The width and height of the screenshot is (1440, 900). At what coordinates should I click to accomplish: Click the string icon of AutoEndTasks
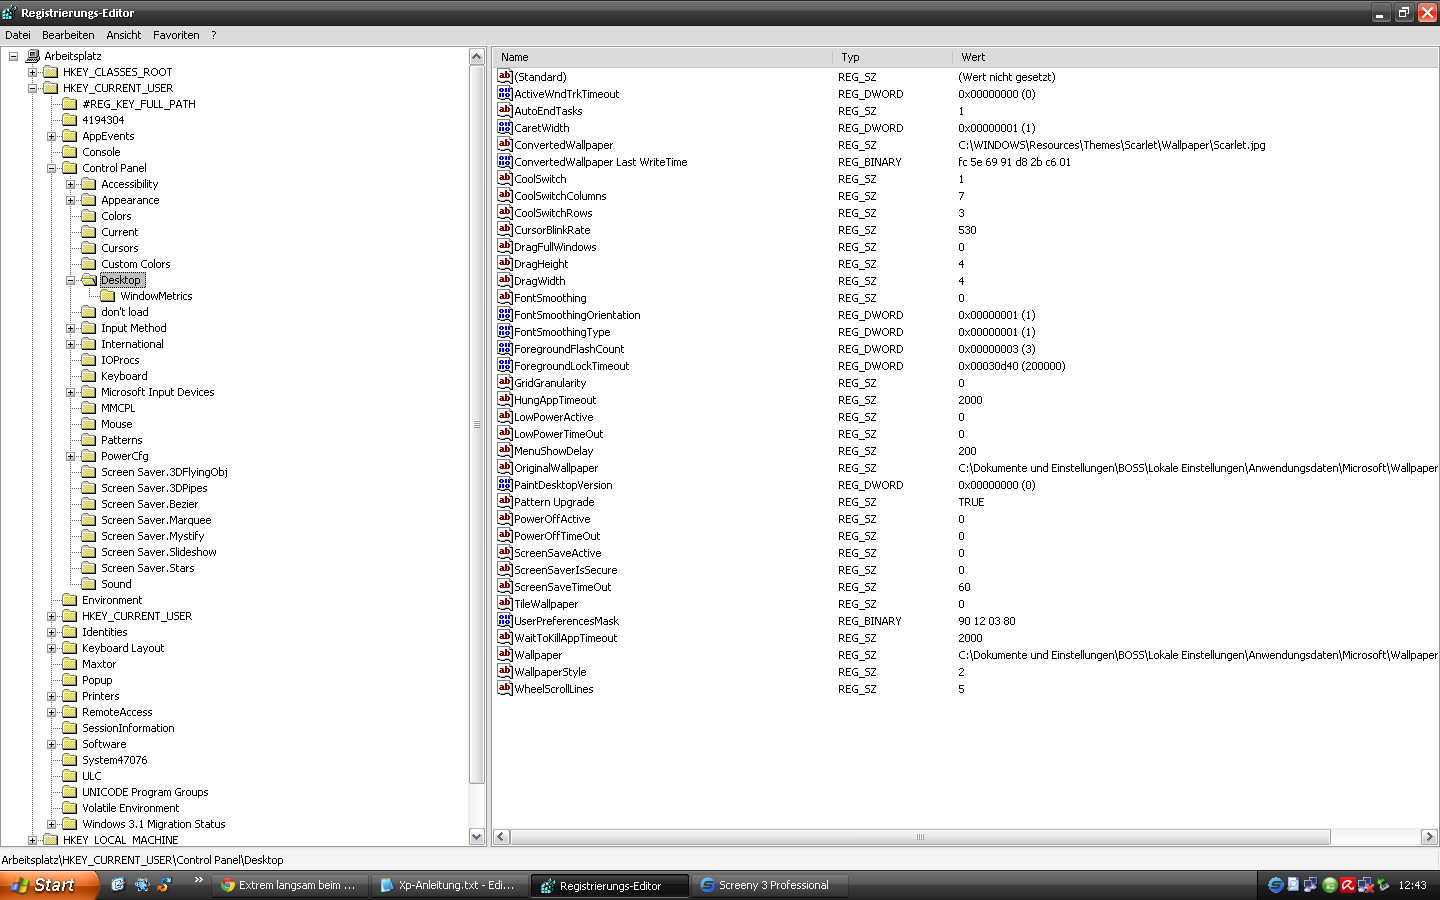pyautogui.click(x=505, y=110)
